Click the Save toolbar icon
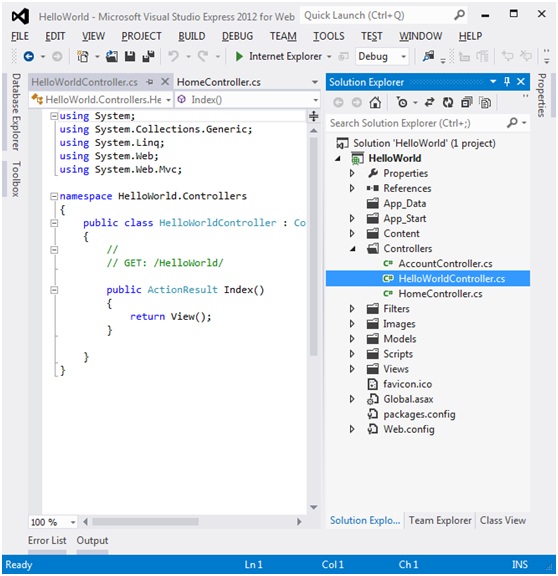 [130, 57]
